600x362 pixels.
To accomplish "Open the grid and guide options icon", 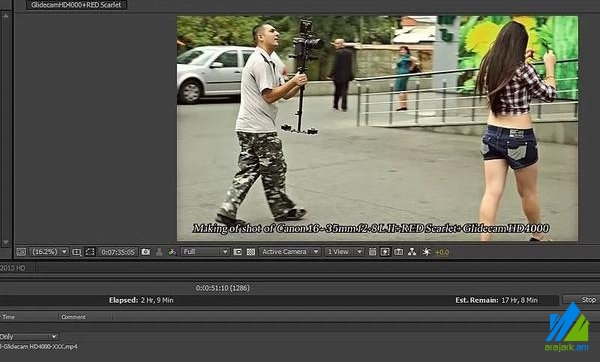I will click(x=77, y=252).
